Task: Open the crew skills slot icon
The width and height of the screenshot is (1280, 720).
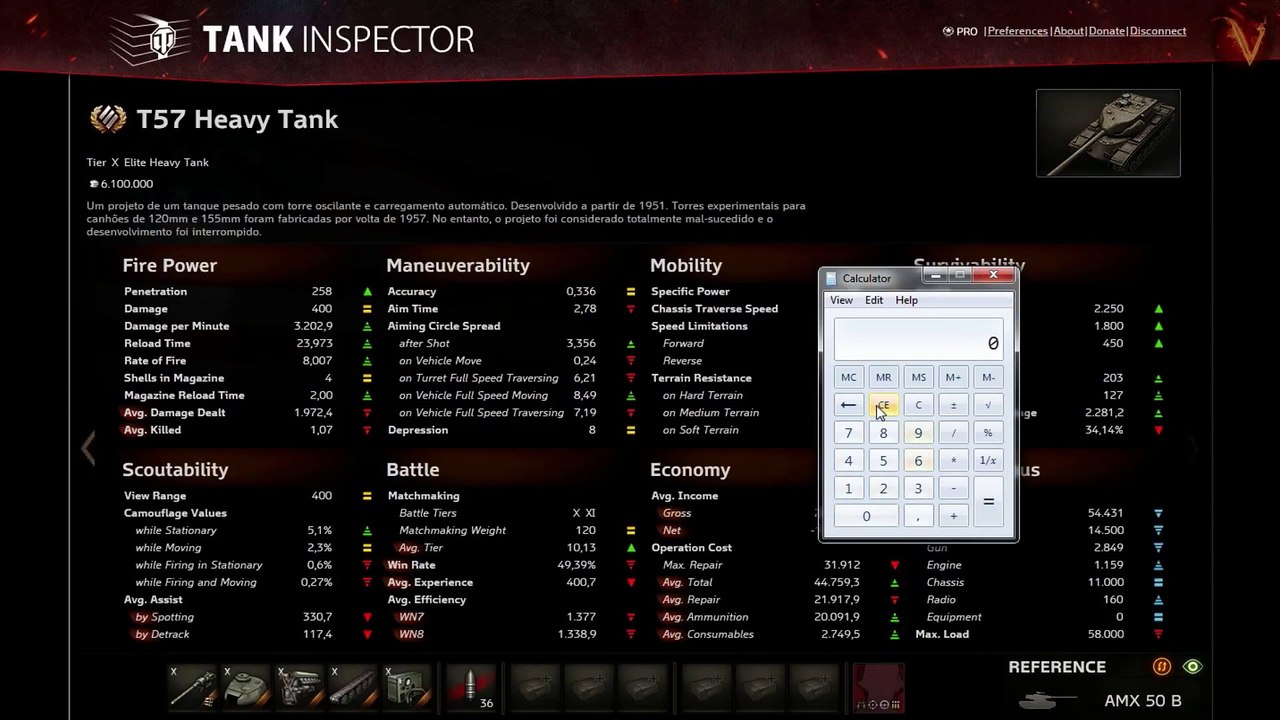Action: 877,688
